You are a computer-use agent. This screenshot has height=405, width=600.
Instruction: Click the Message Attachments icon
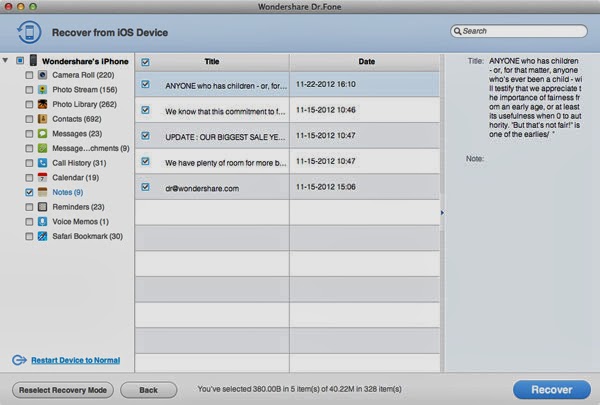pos(42,148)
